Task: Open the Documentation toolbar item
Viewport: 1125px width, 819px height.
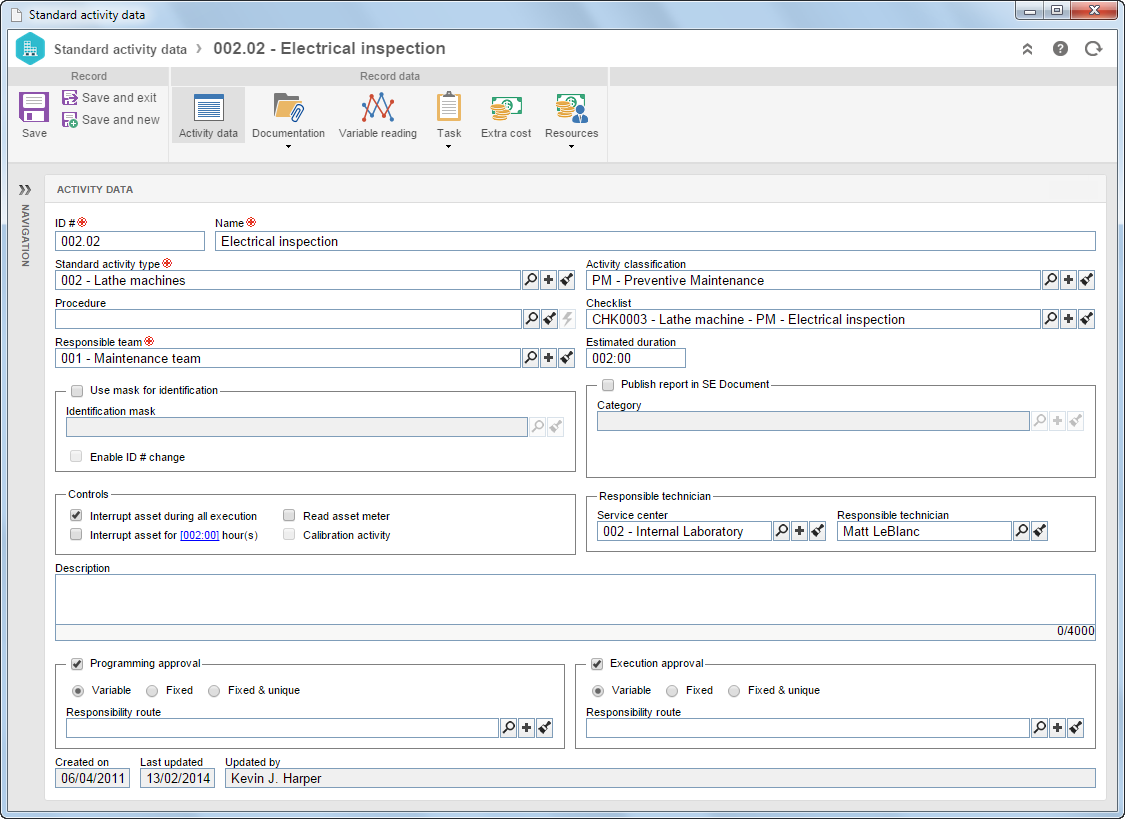Action: pyautogui.click(x=288, y=115)
